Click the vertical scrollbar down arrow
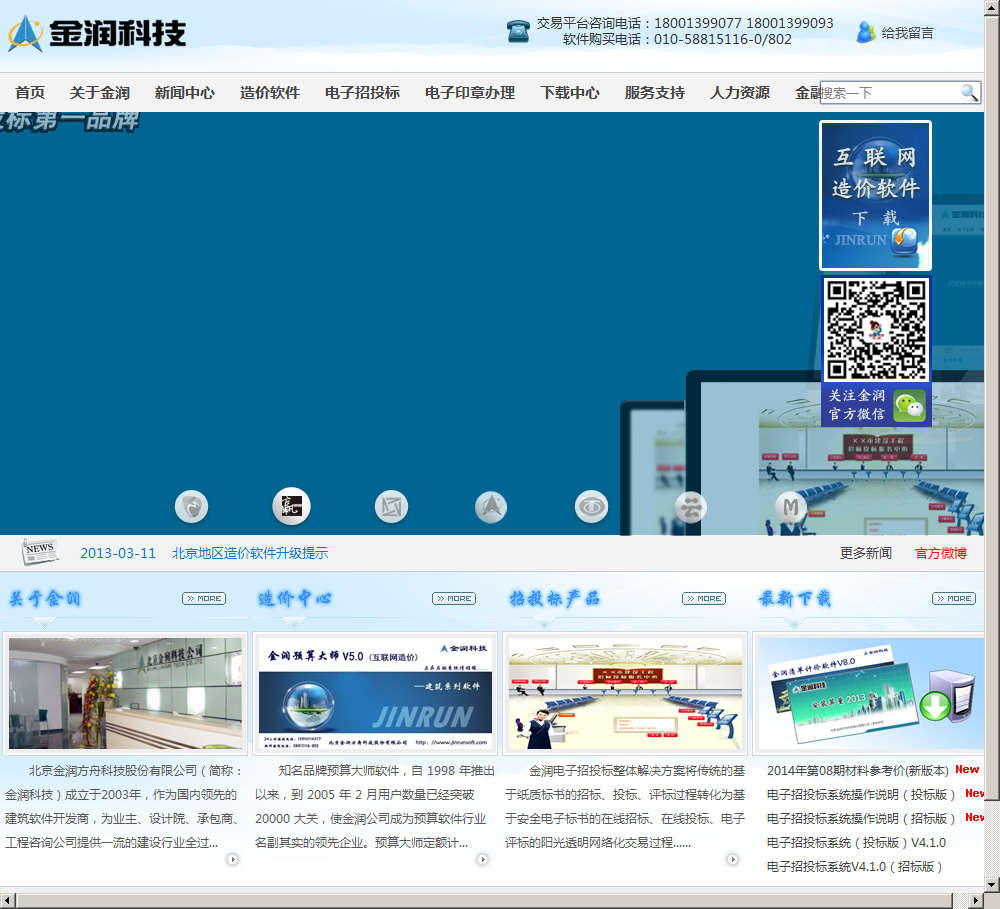Image resolution: width=1000 pixels, height=909 pixels. [x=992, y=885]
